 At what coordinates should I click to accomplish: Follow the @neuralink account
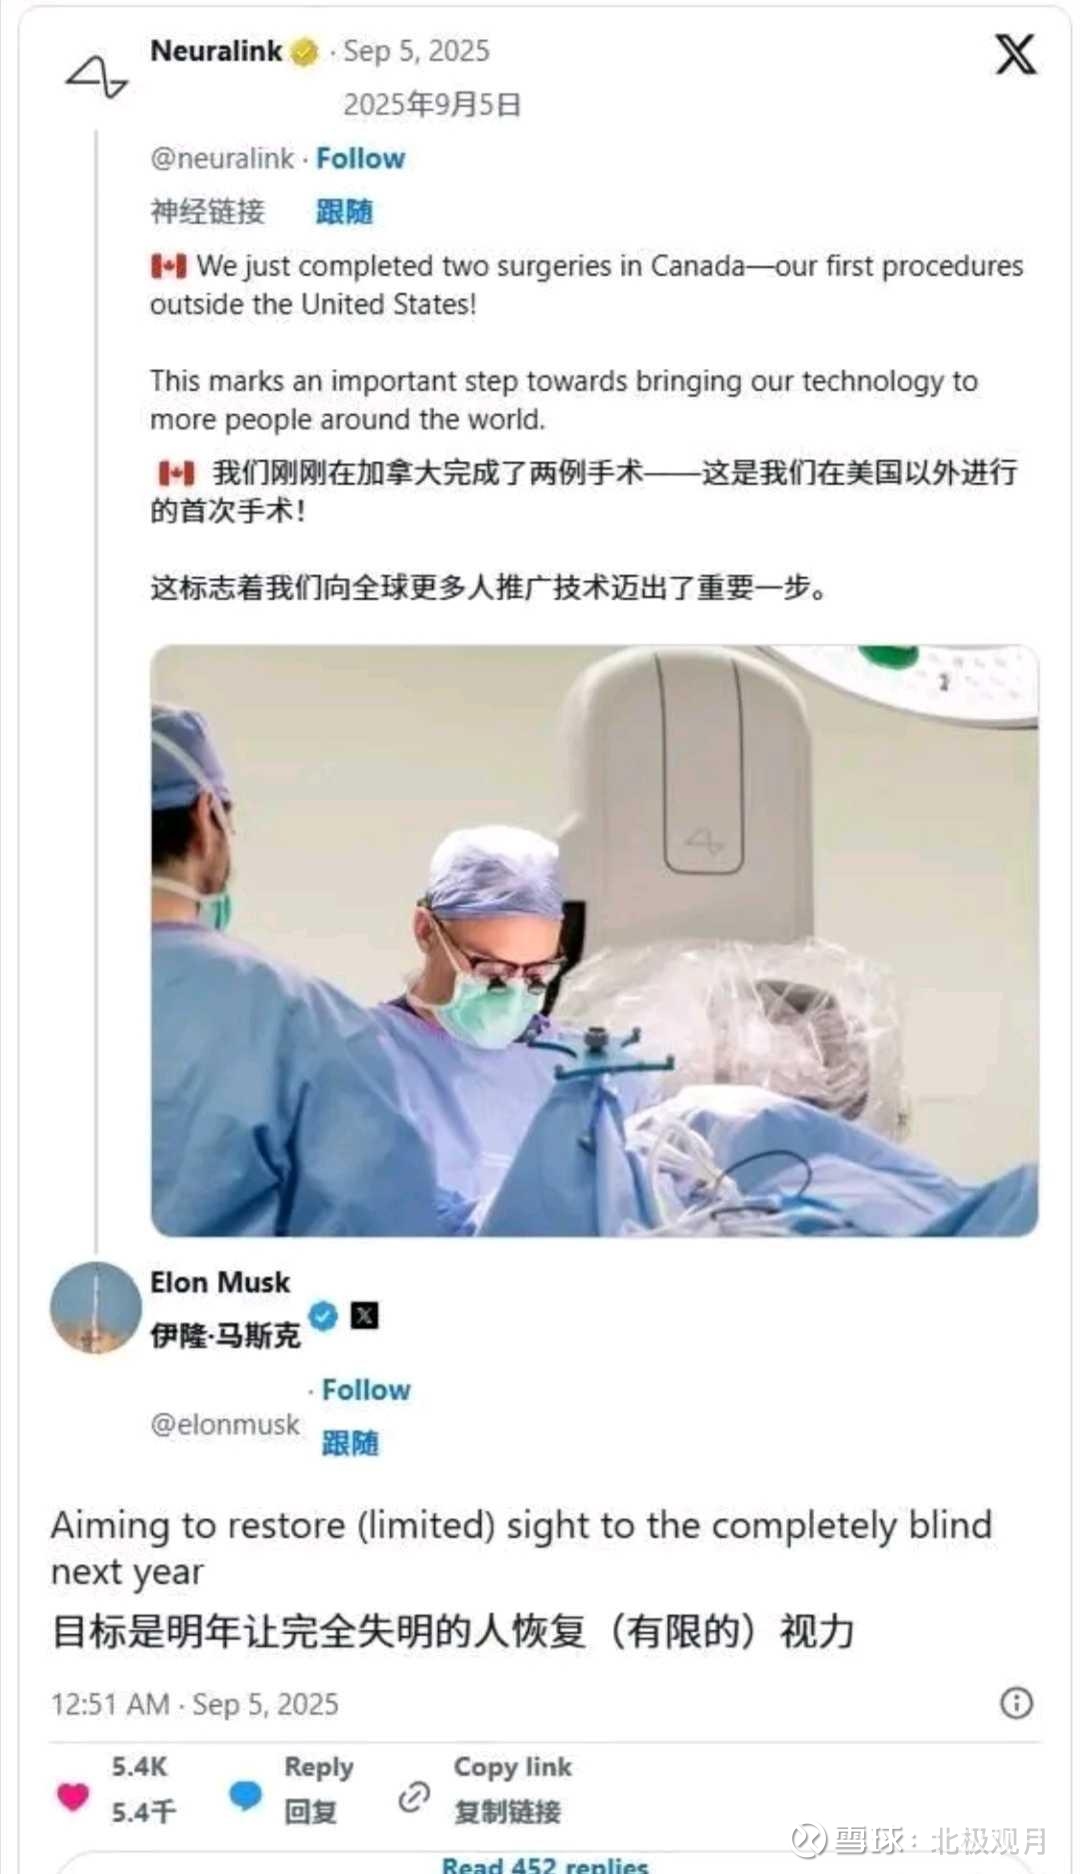pos(360,159)
